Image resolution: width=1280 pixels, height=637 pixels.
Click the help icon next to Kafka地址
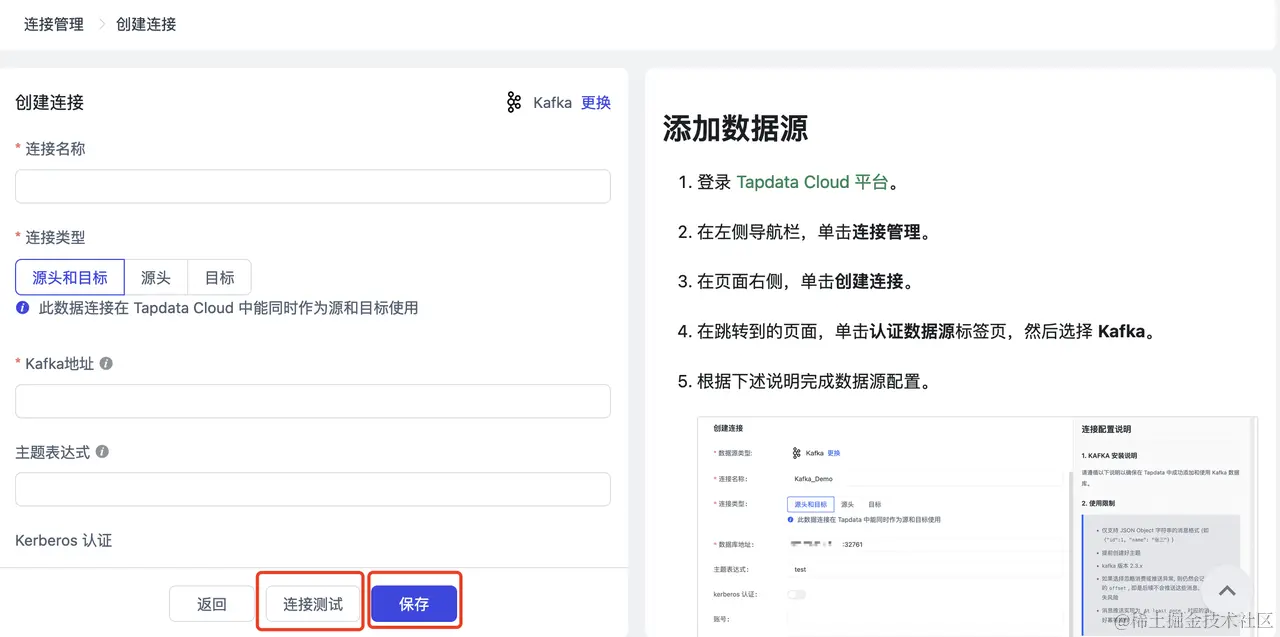point(106,364)
